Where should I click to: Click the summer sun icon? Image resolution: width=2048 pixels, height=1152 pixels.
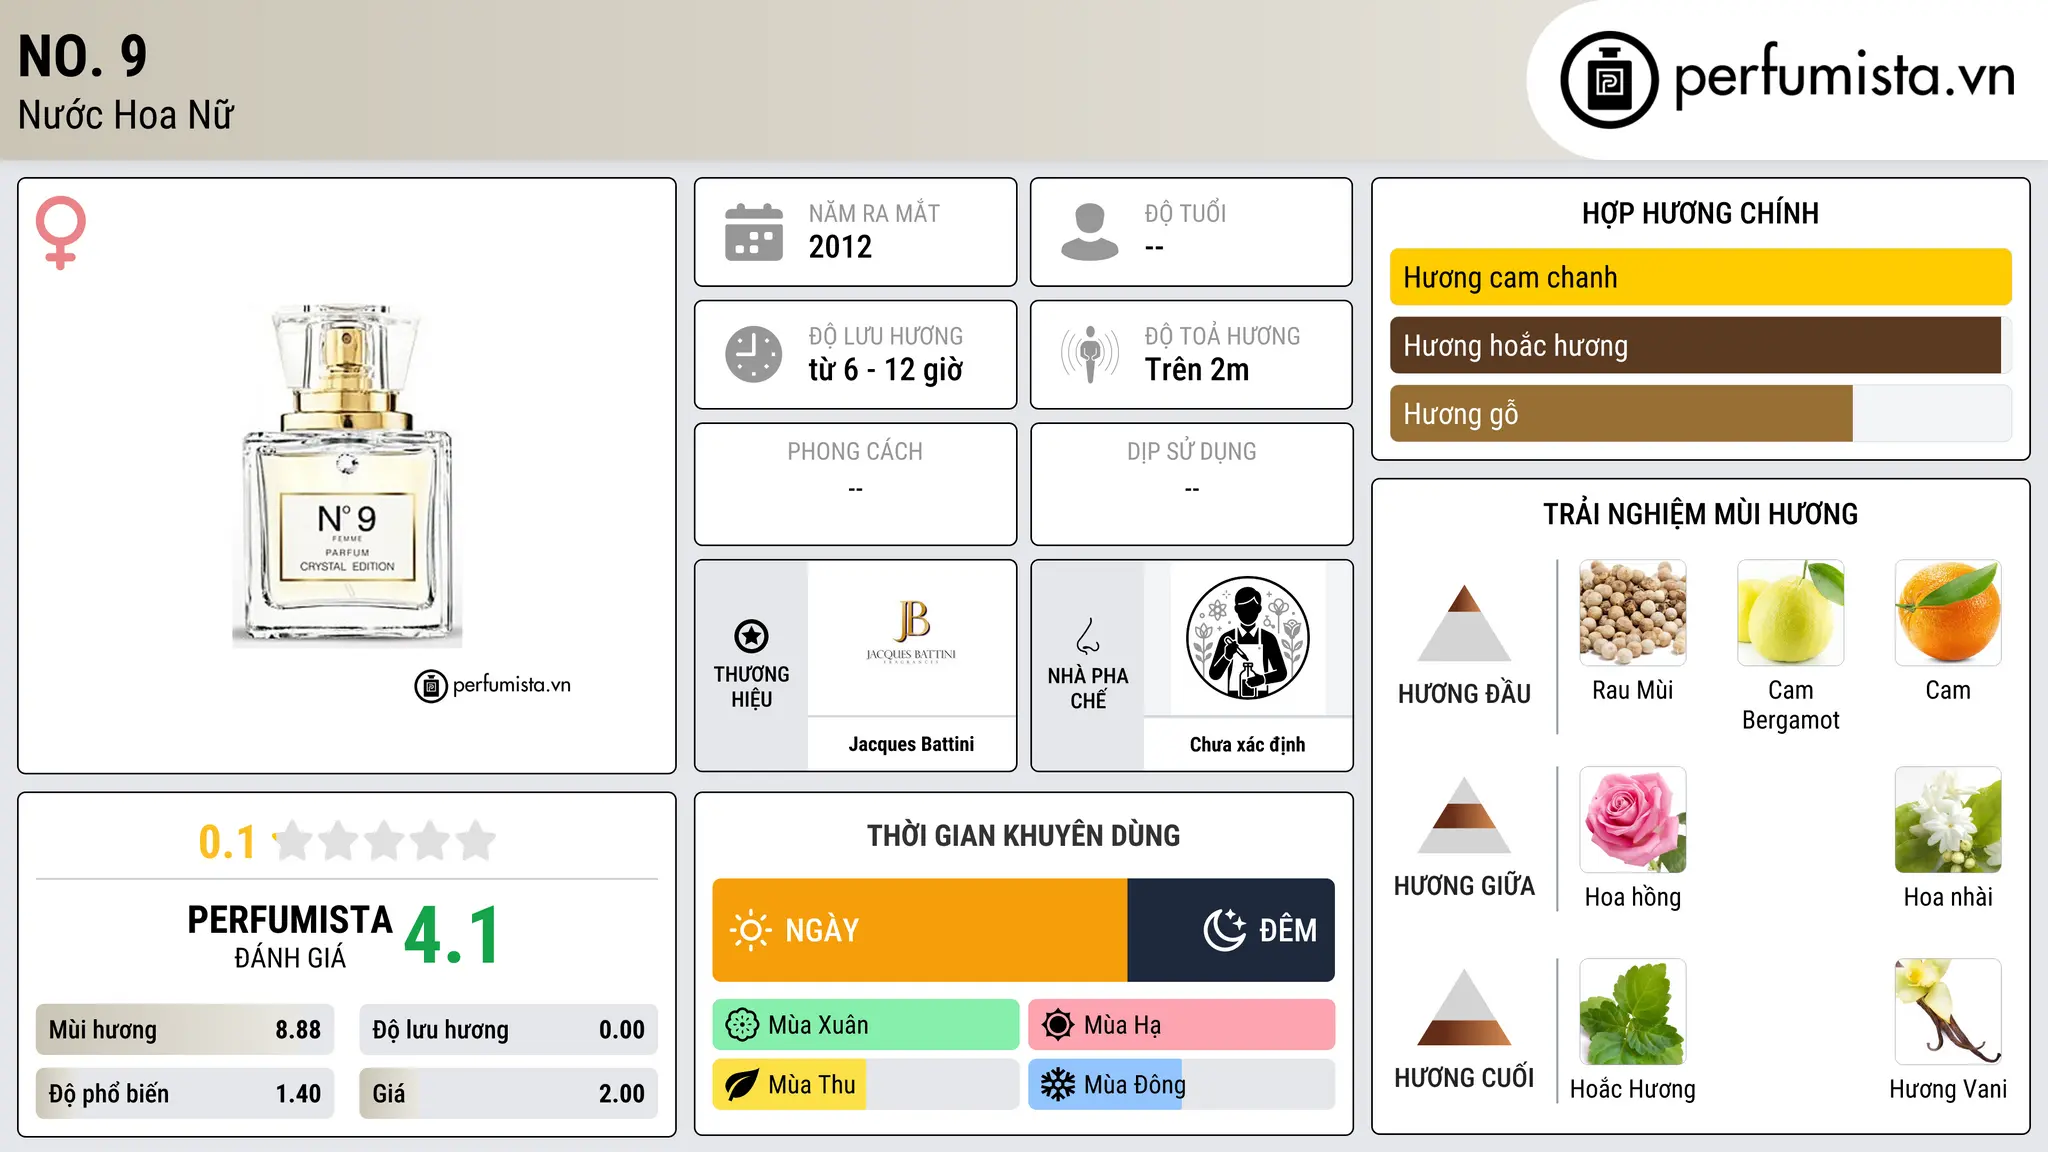coord(1057,1025)
